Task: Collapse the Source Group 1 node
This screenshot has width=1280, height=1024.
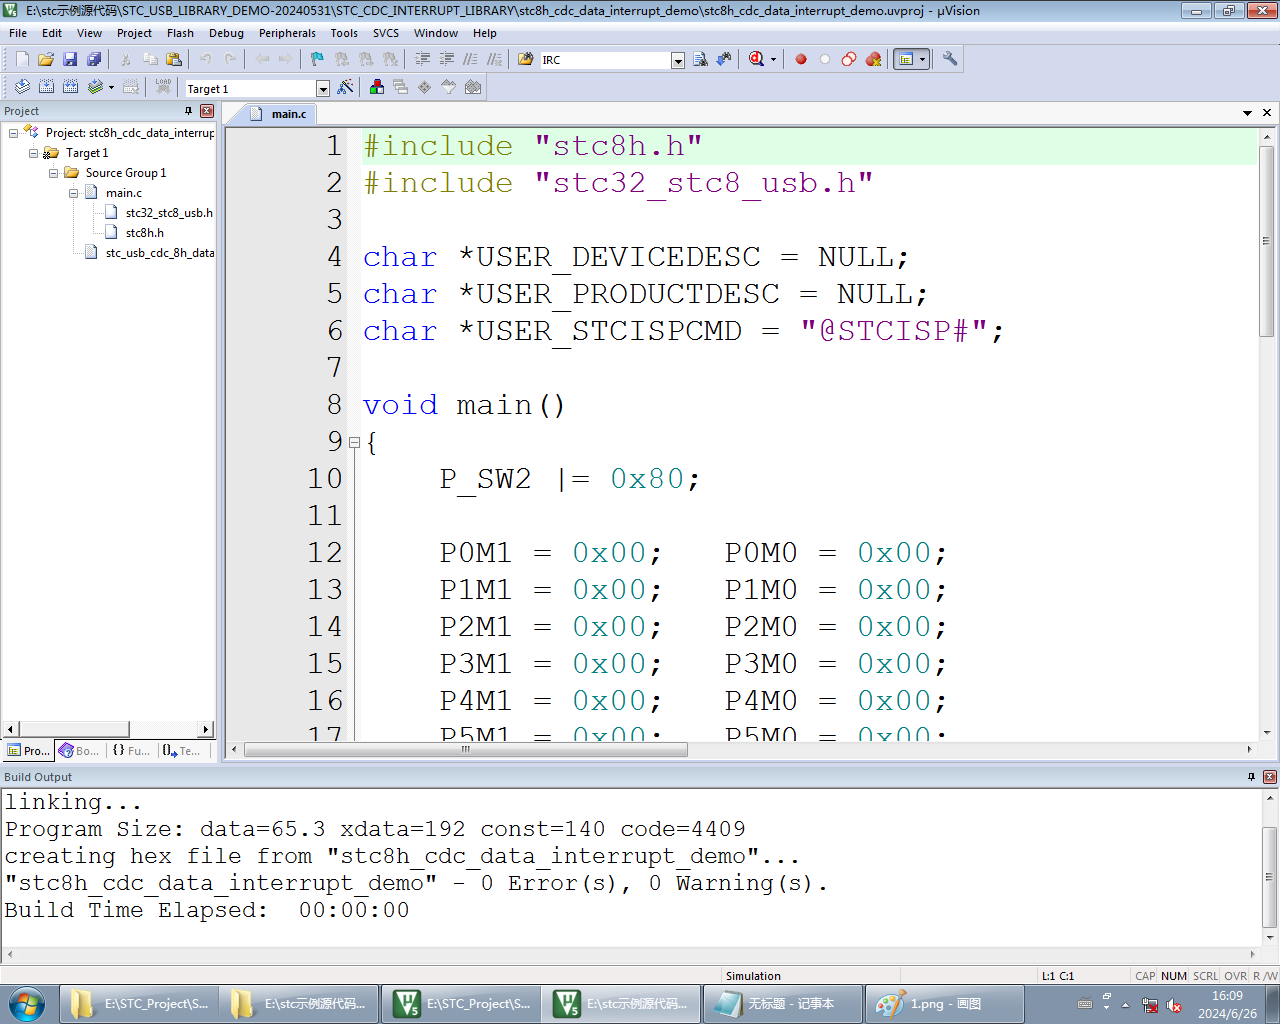Action: [53, 173]
